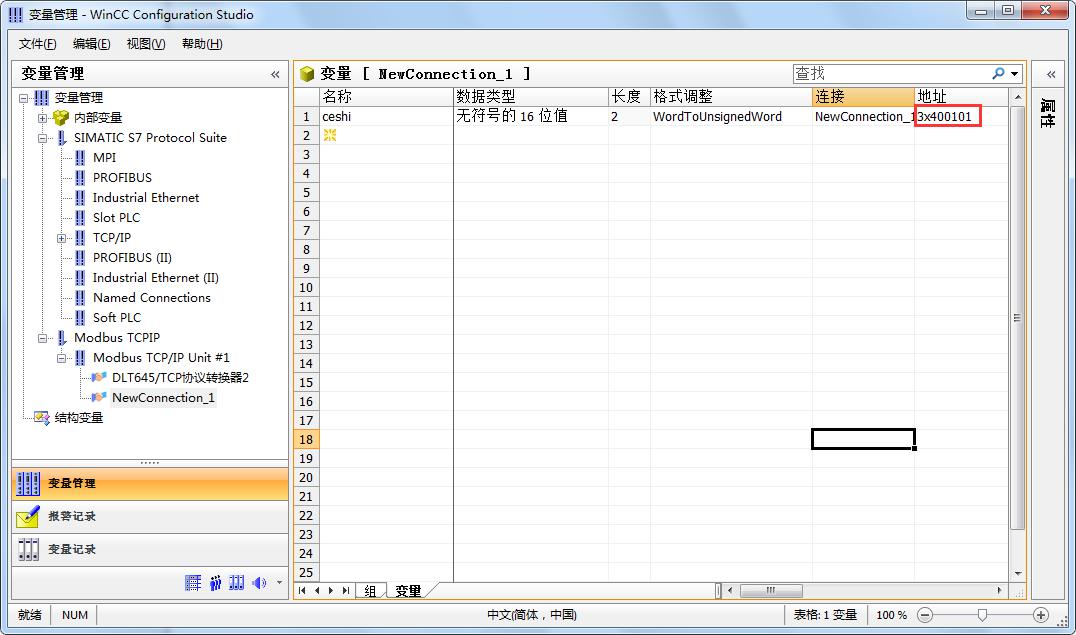This screenshot has height=635, width=1076.
Task: Collapse the navigation pane with double chevron
Action: pyautogui.click(x=275, y=74)
